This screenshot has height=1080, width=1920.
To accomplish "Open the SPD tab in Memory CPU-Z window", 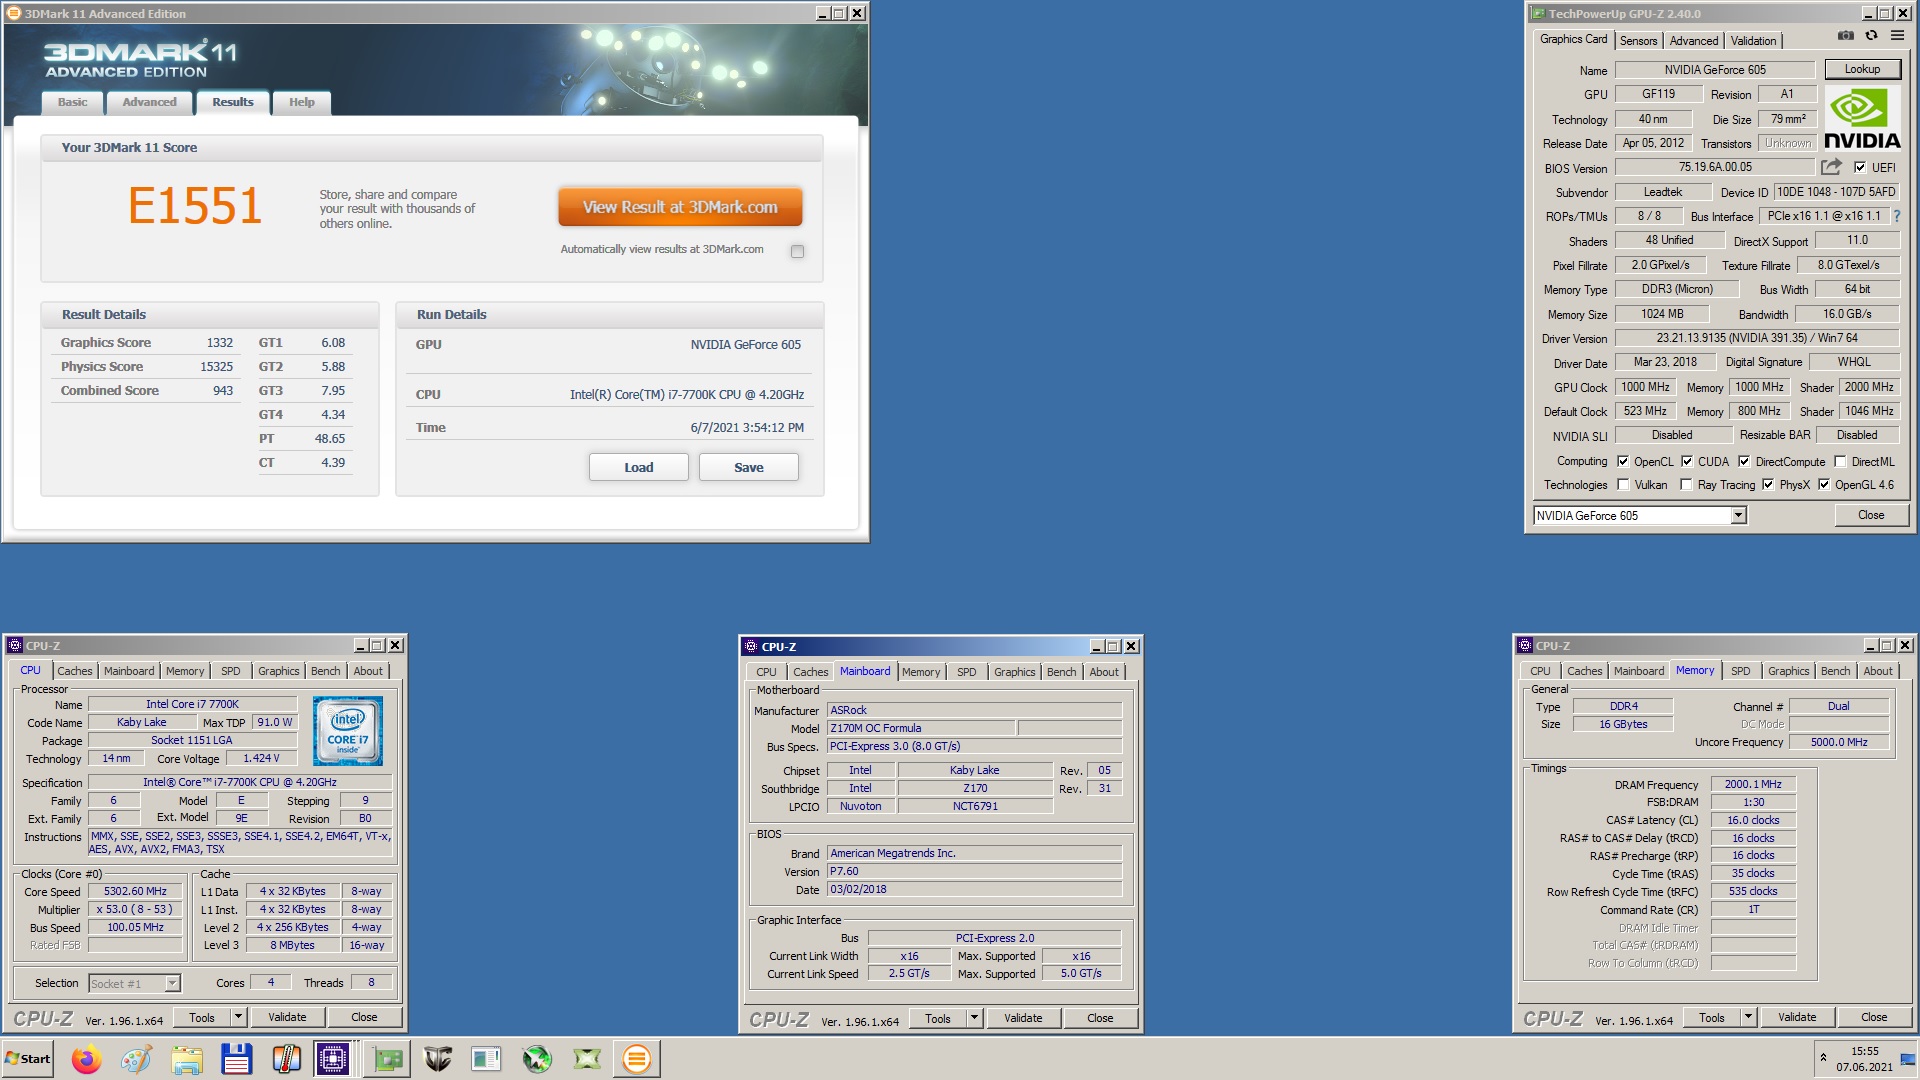I will pos(1740,671).
